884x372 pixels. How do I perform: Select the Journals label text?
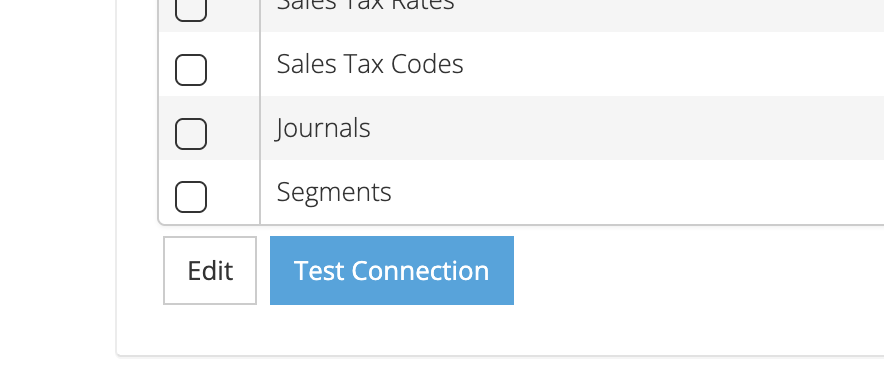click(323, 128)
